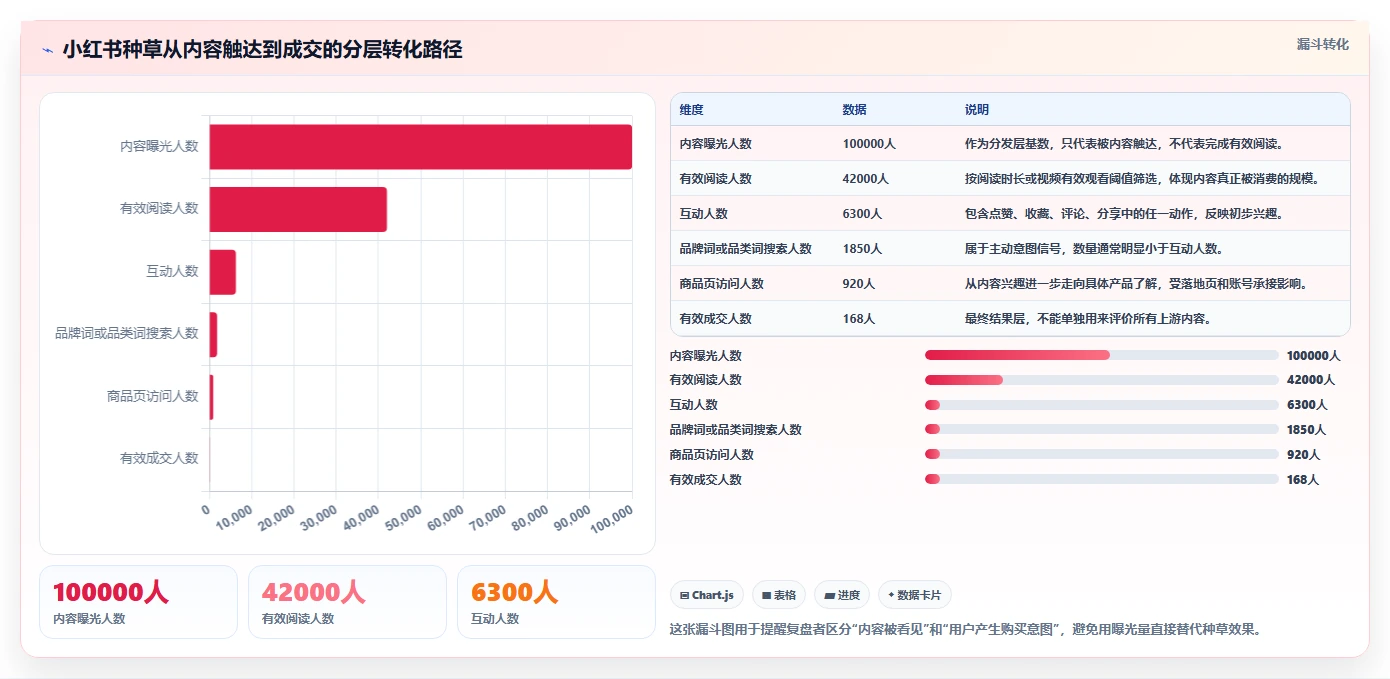
Task: Open the 100000人 内容曝光人数 data card
Action: click(x=138, y=602)
